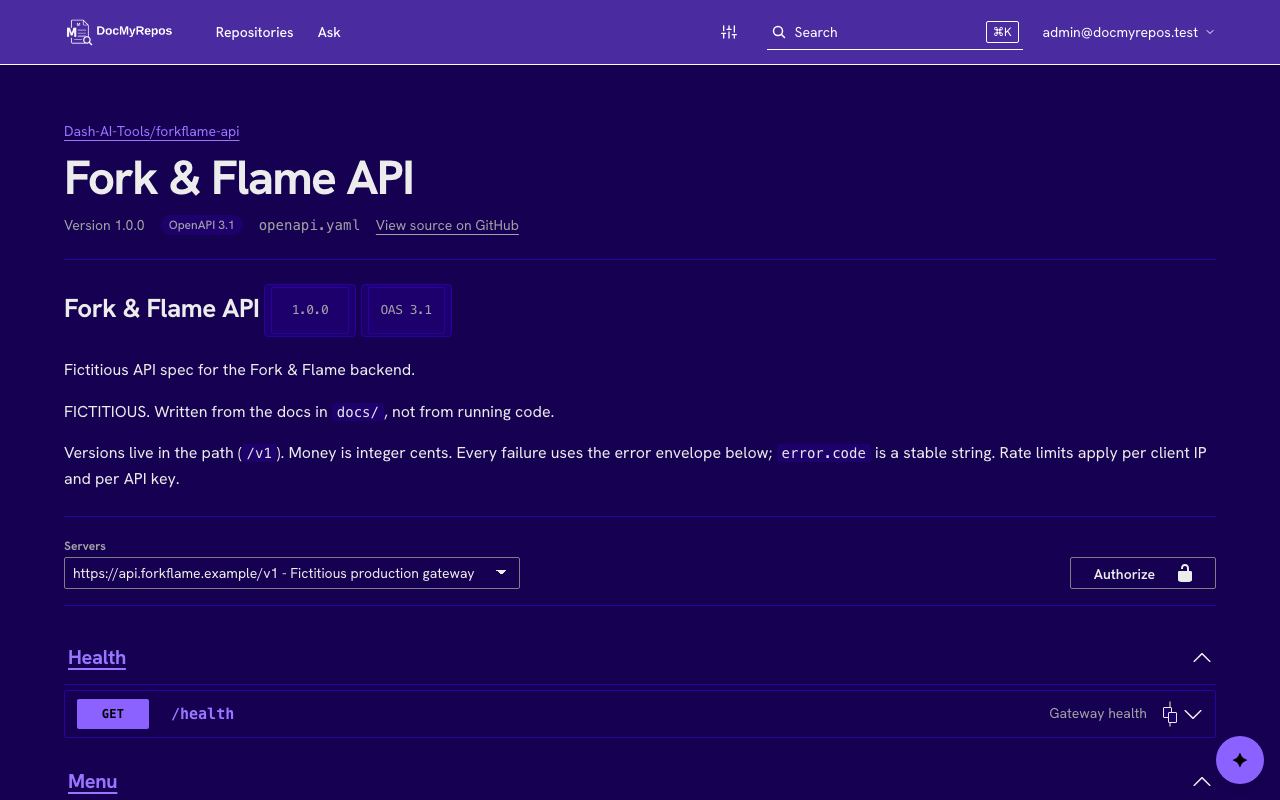Open the Servers dropdown

292,573
